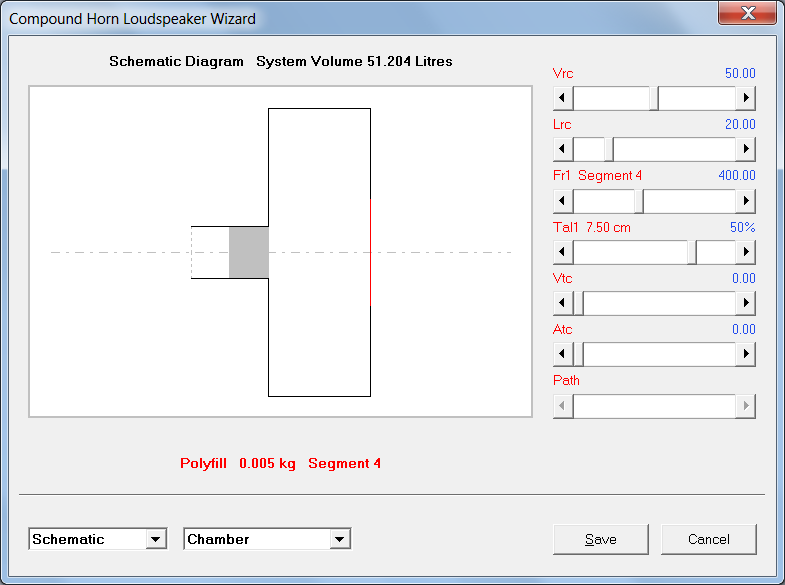The height and width of the screenshot is (585, 785).
Task: Click the Atc label
Action: coord(562,329)
